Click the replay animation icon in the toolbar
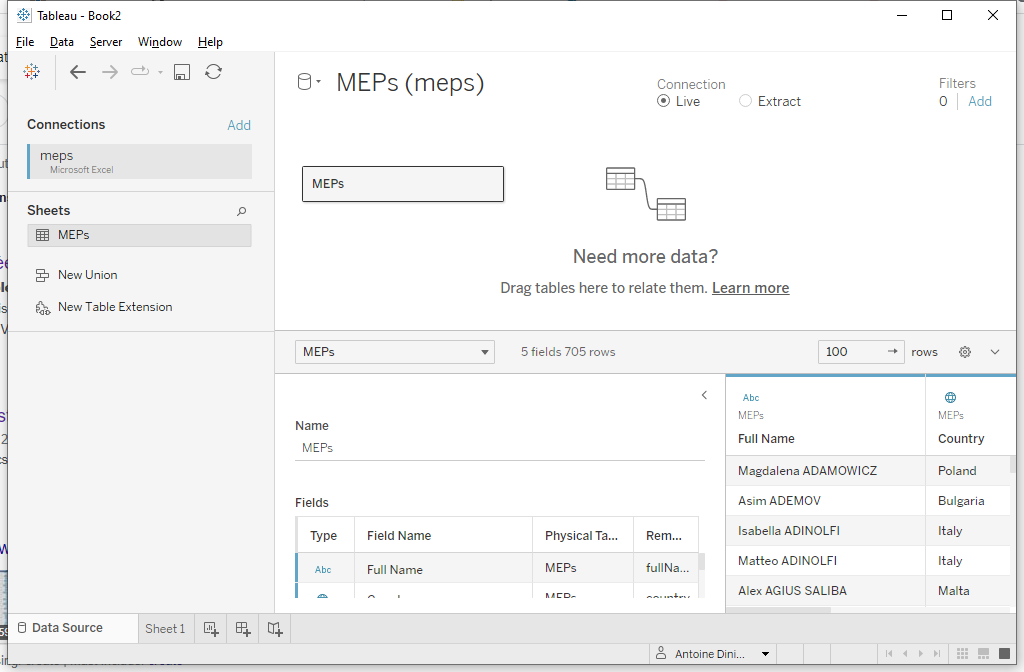 (140, 71)
